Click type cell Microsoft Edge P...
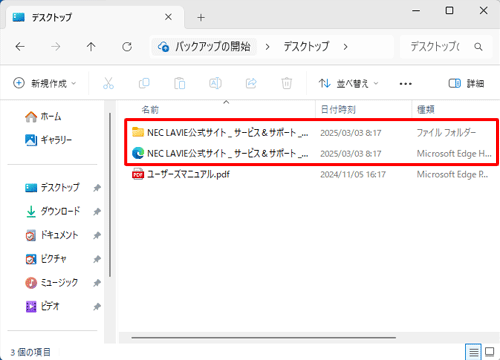This screenshot has width=500, height=360. 452,174
